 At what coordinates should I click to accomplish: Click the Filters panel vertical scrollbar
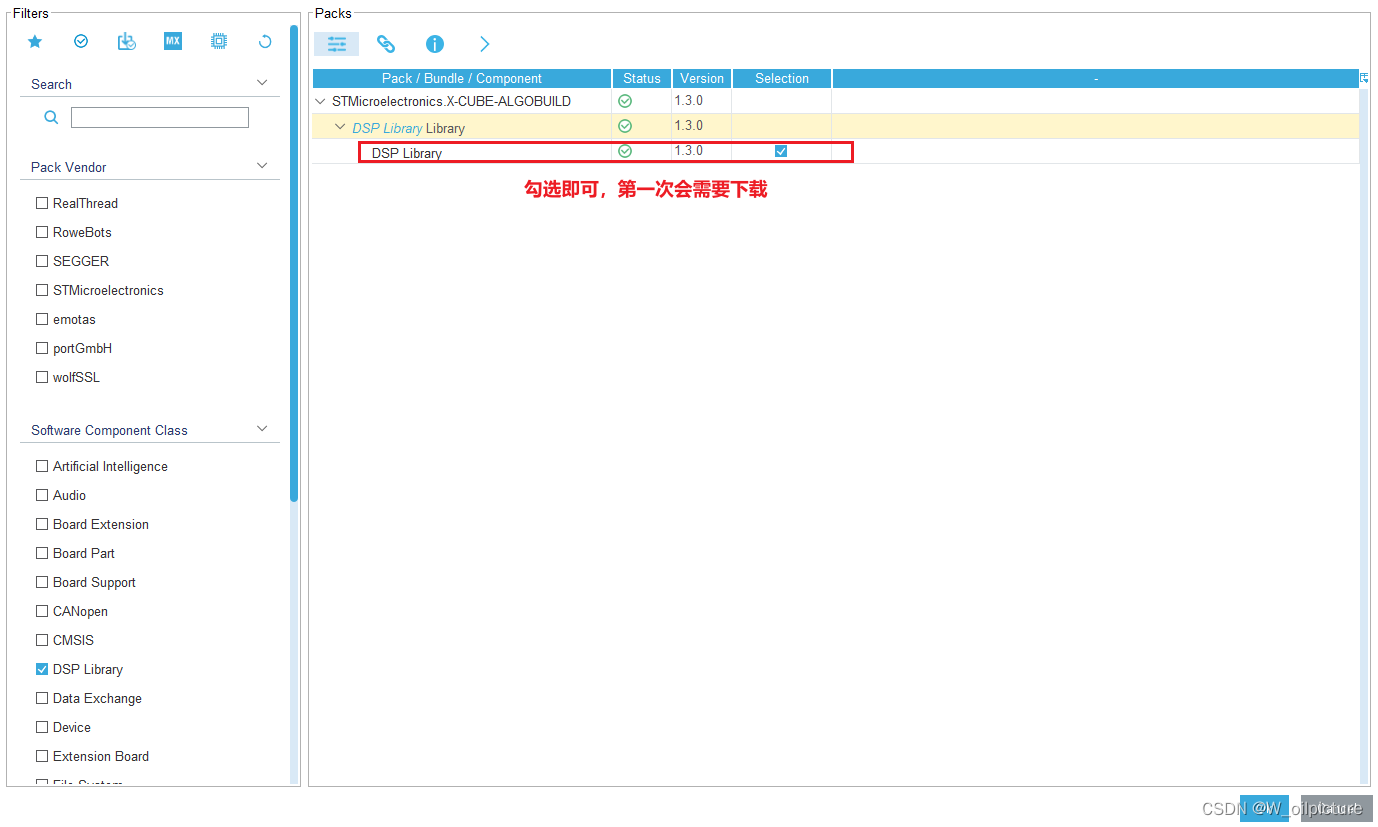[x=294, y=262]
